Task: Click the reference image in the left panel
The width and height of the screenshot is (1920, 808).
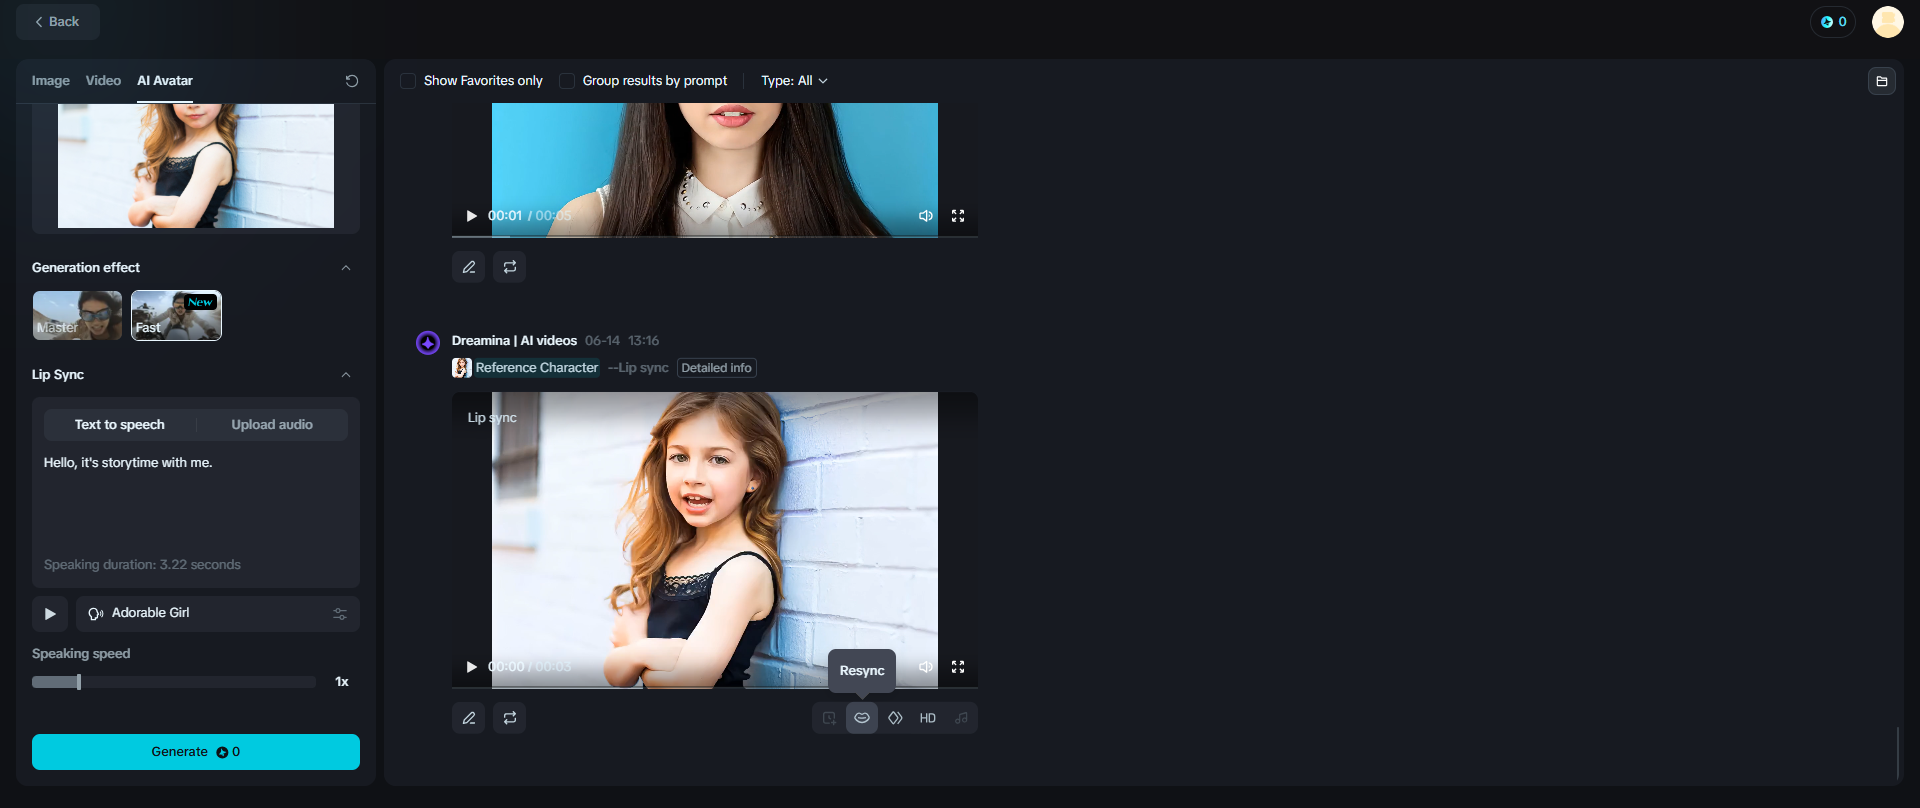Action: (x=196, y=166)
